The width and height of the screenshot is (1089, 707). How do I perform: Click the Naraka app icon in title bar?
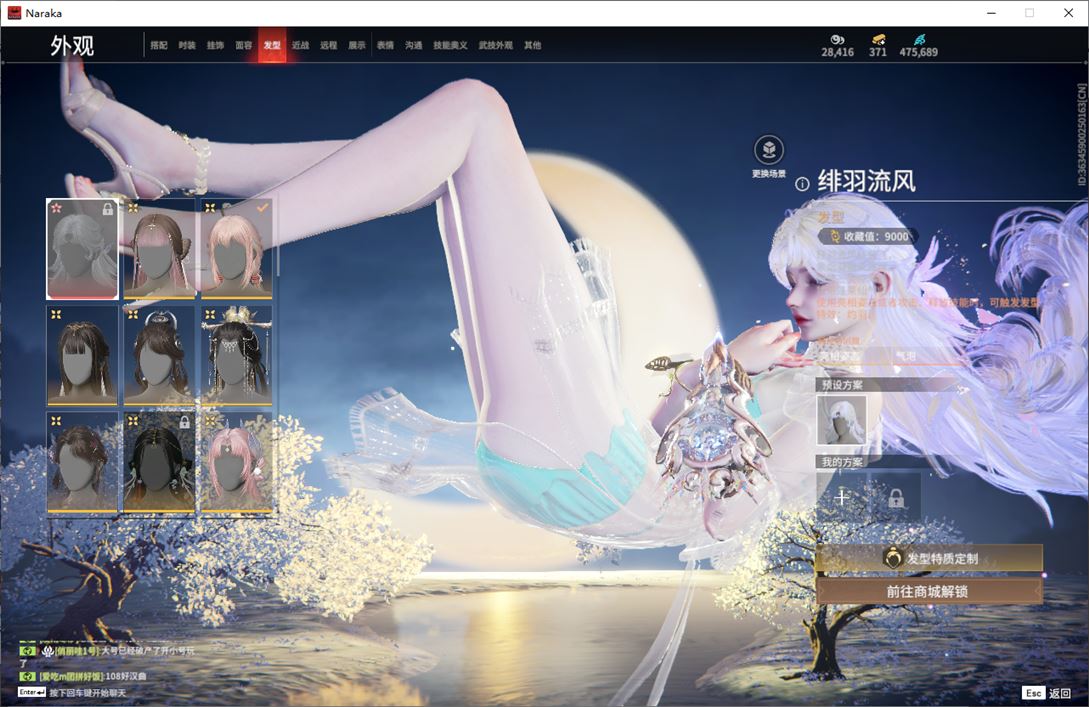click(x=14, y=13)
